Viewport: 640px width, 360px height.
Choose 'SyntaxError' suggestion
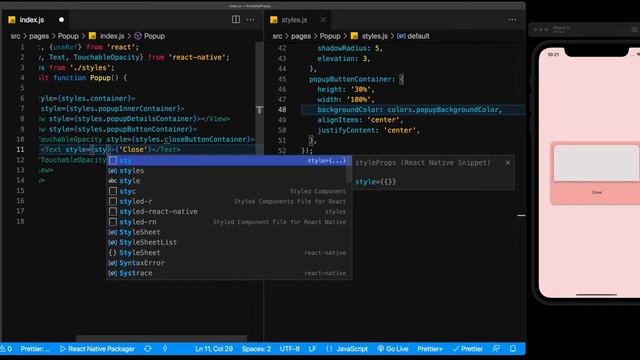pos(227,263)
